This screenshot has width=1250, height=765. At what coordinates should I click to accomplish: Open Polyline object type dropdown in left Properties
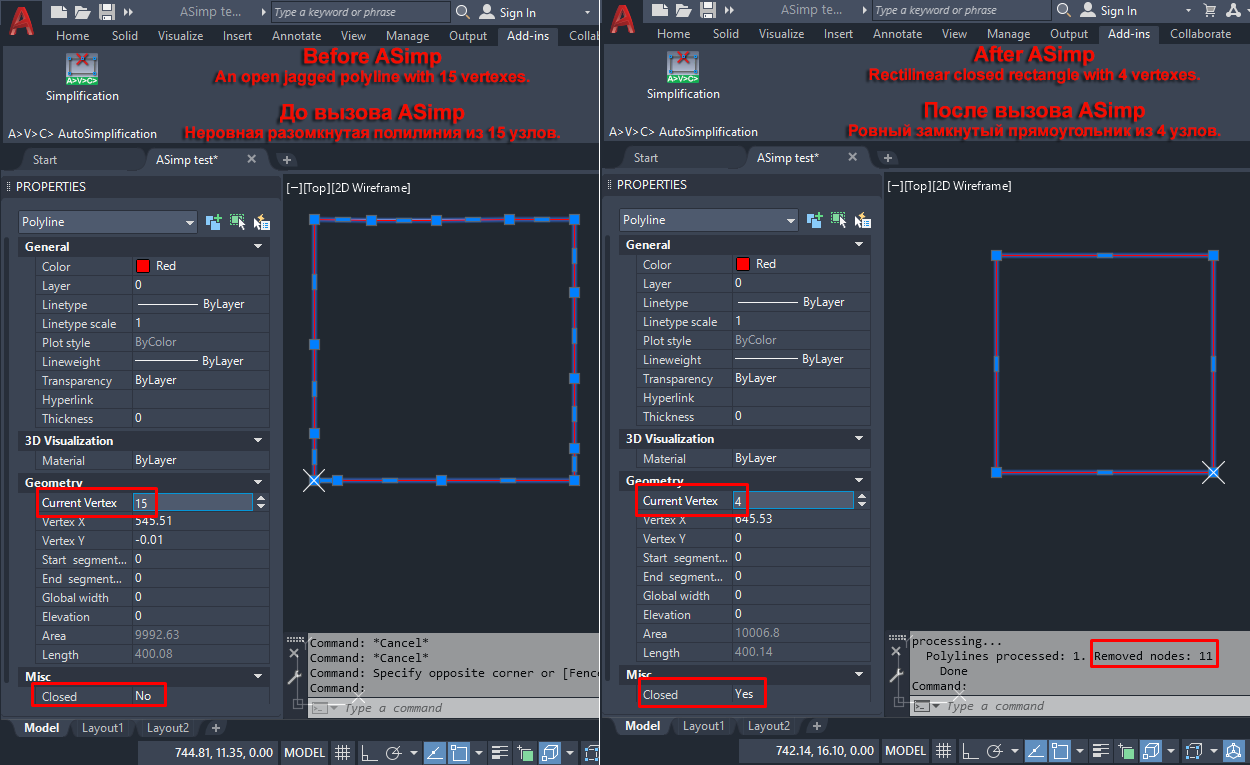coord(108,222)
